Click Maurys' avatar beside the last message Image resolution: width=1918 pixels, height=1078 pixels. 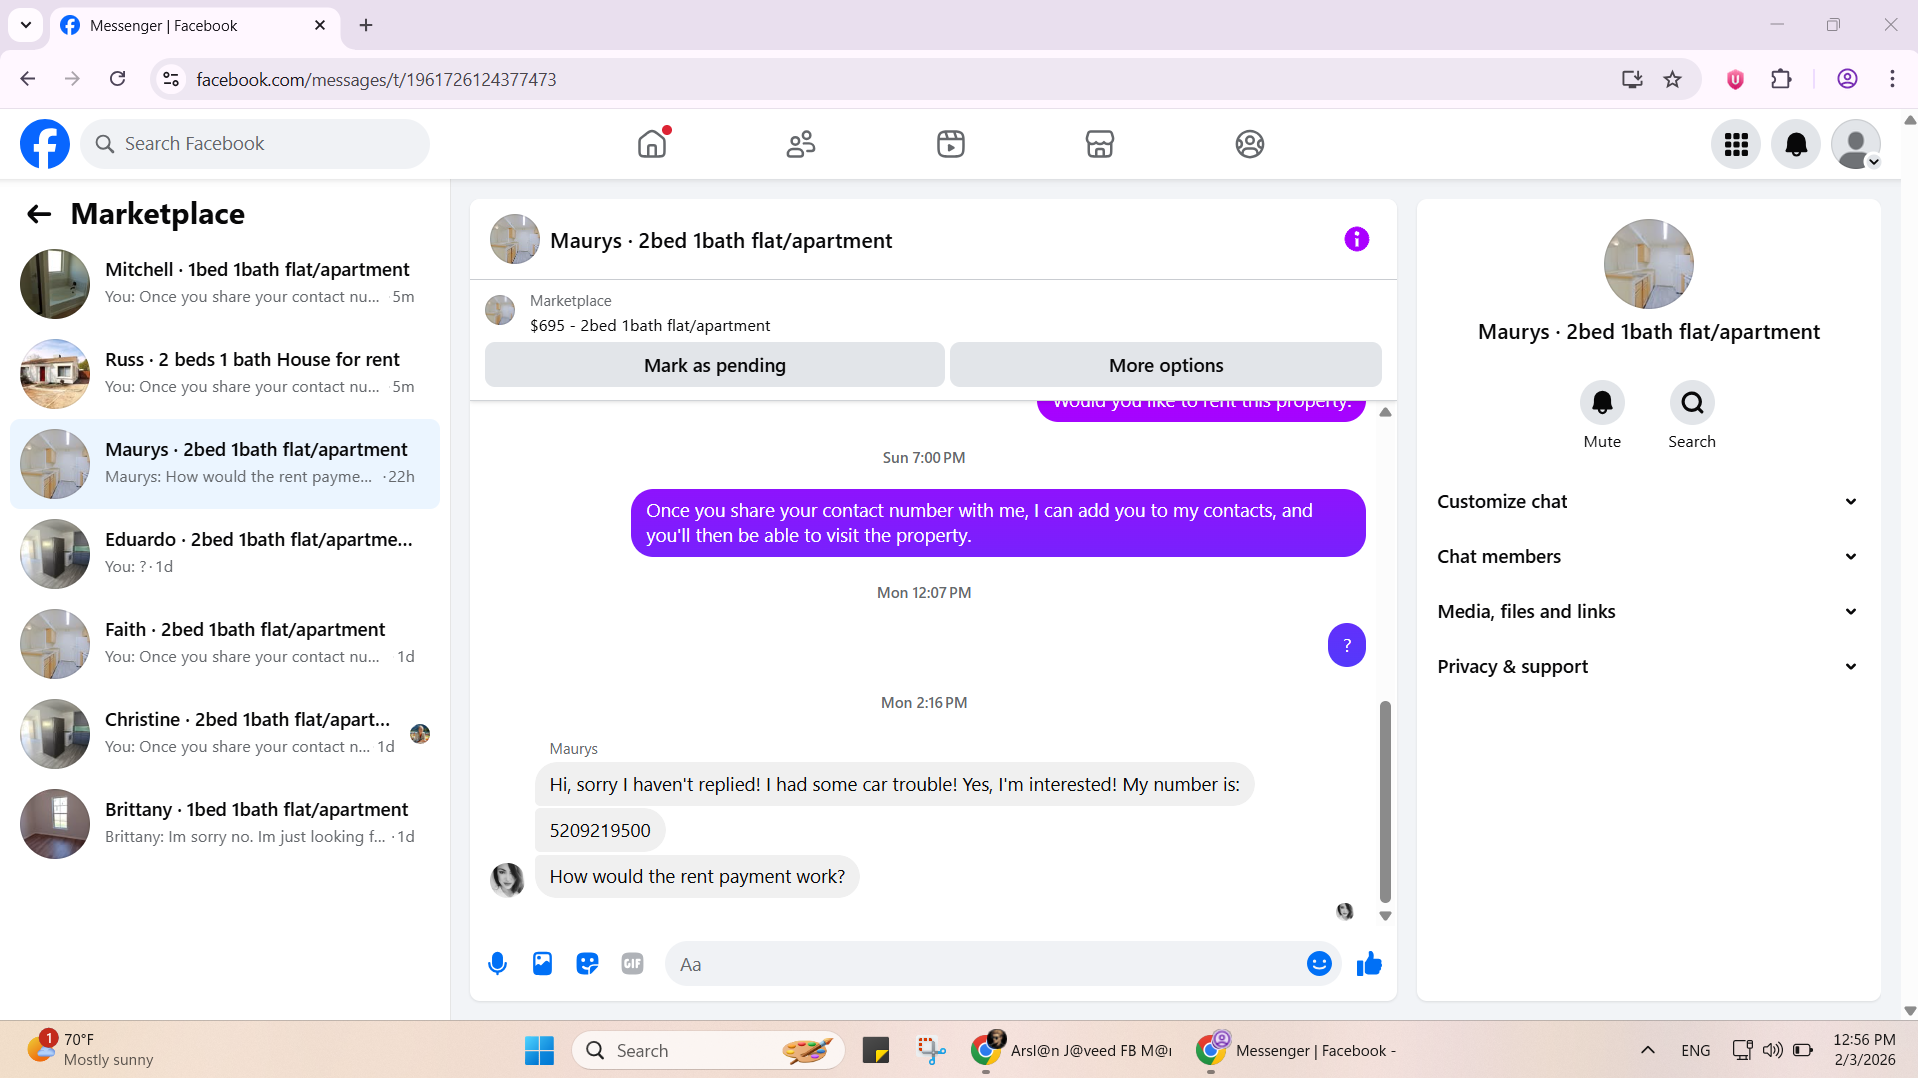(507, 880)
